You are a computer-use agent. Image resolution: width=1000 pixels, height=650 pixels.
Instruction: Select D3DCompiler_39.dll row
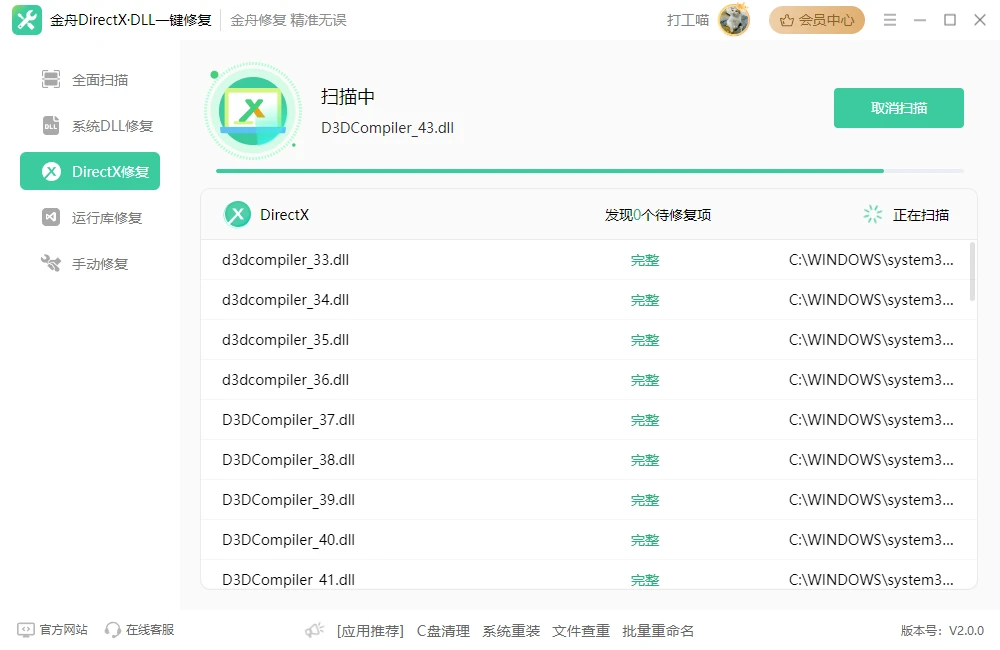tap(589, 499)
